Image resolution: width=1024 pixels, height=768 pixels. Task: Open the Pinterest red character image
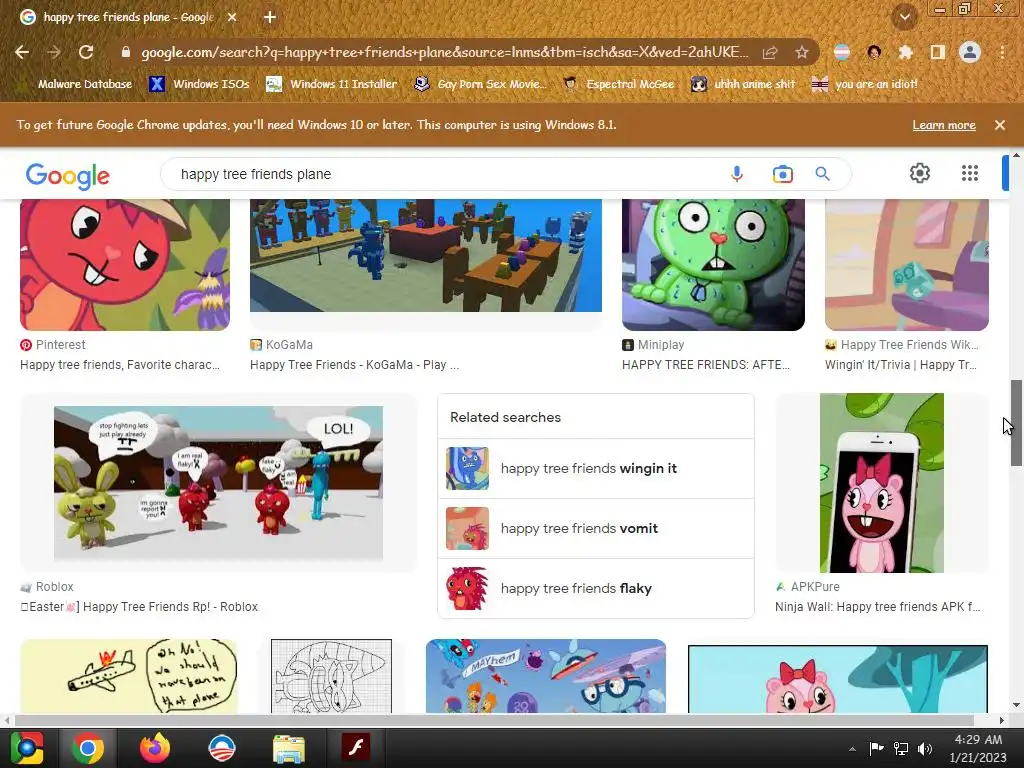pos(125,264)
